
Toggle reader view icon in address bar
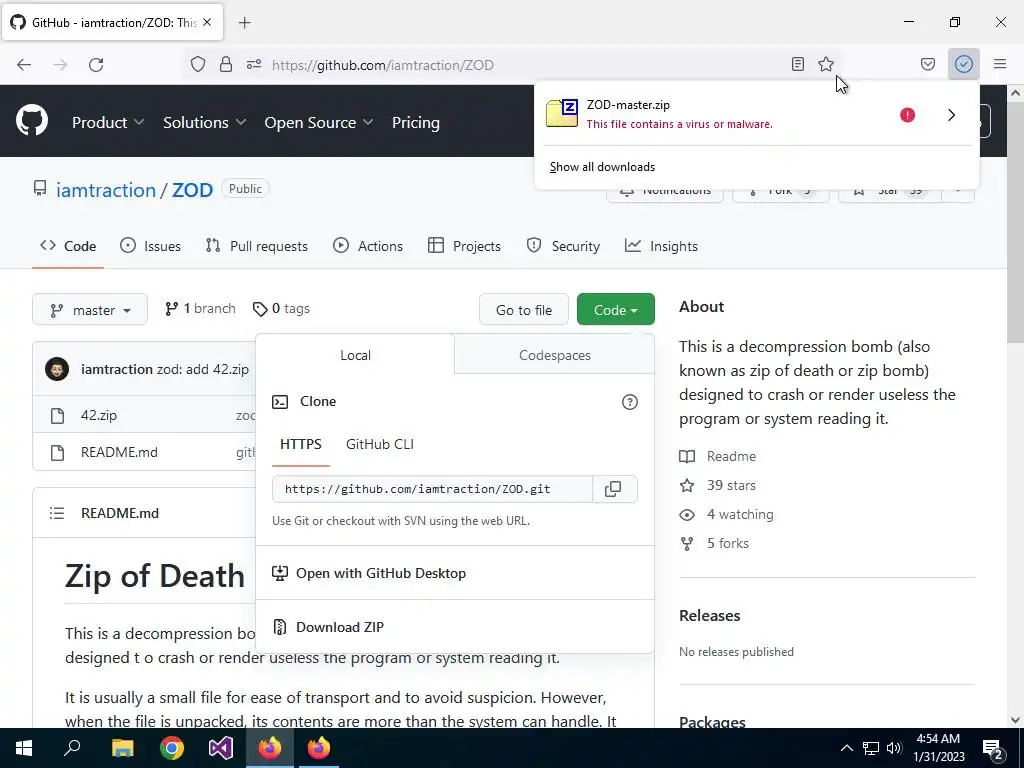click(797, 64)
